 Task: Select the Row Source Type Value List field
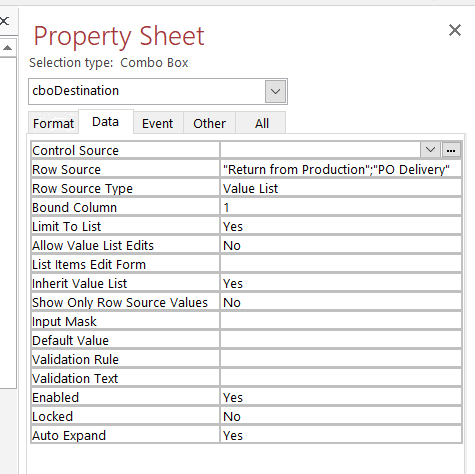point(341,188)
